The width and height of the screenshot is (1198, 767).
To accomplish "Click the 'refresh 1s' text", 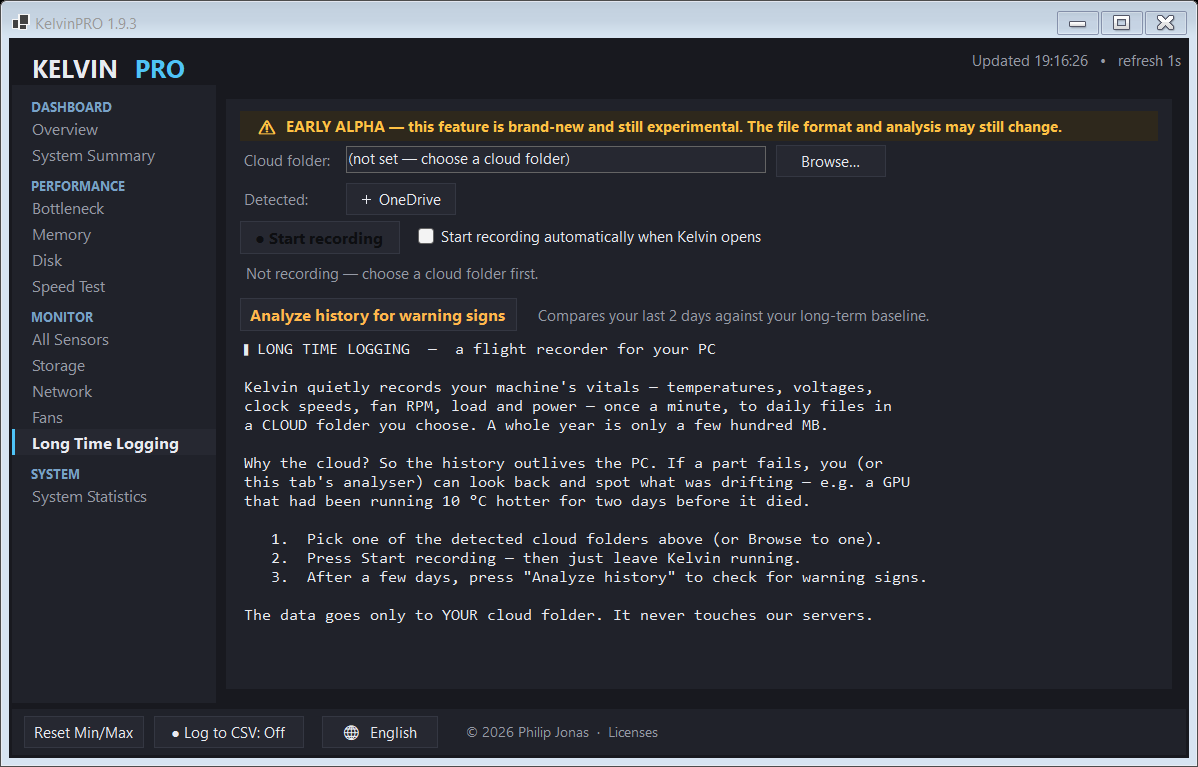I will pyautogui.click(x=1149, y=61).
